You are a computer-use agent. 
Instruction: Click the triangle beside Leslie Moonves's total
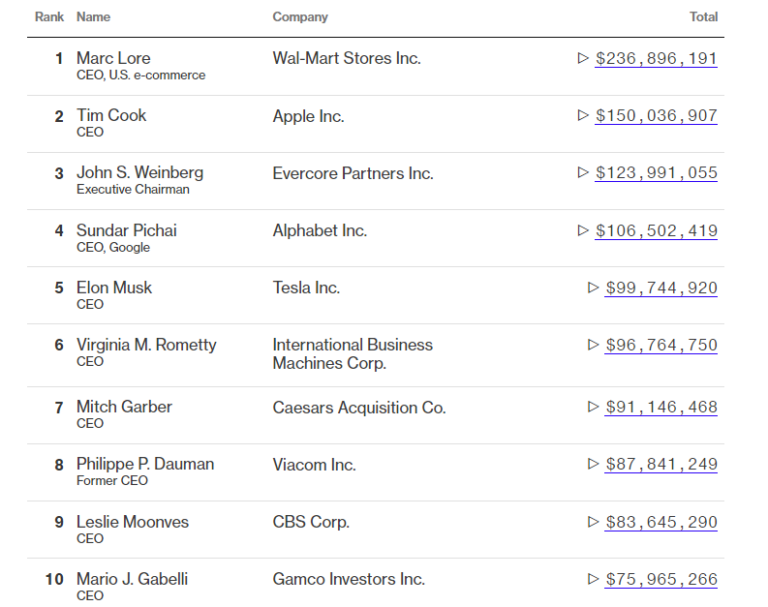click(x=593, y=522)
